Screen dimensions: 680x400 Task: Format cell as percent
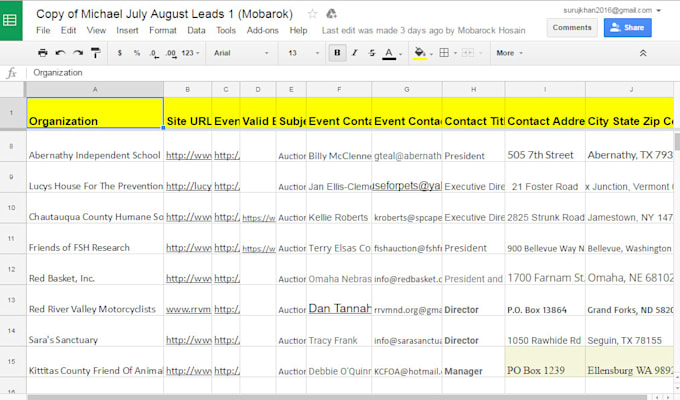click(x=137, y=53)
